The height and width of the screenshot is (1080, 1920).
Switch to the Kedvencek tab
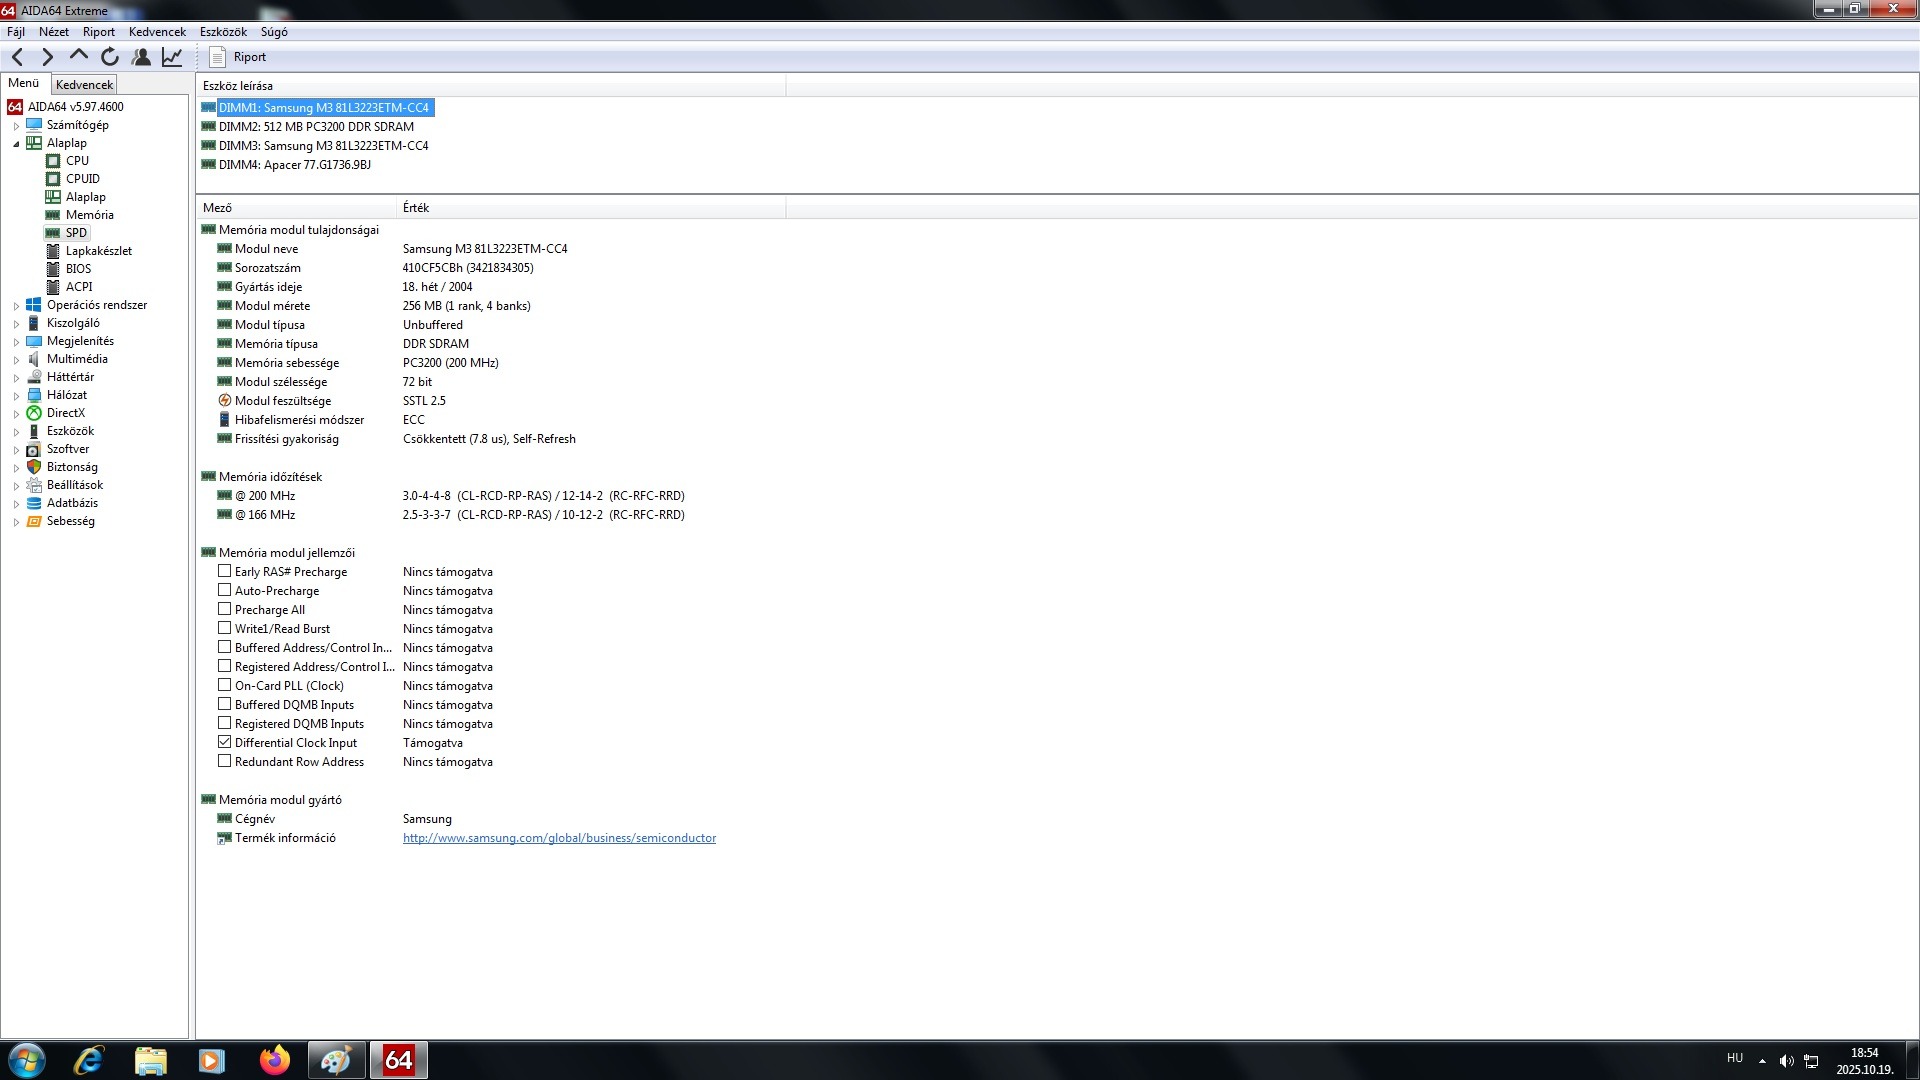(x=84, y=85)
